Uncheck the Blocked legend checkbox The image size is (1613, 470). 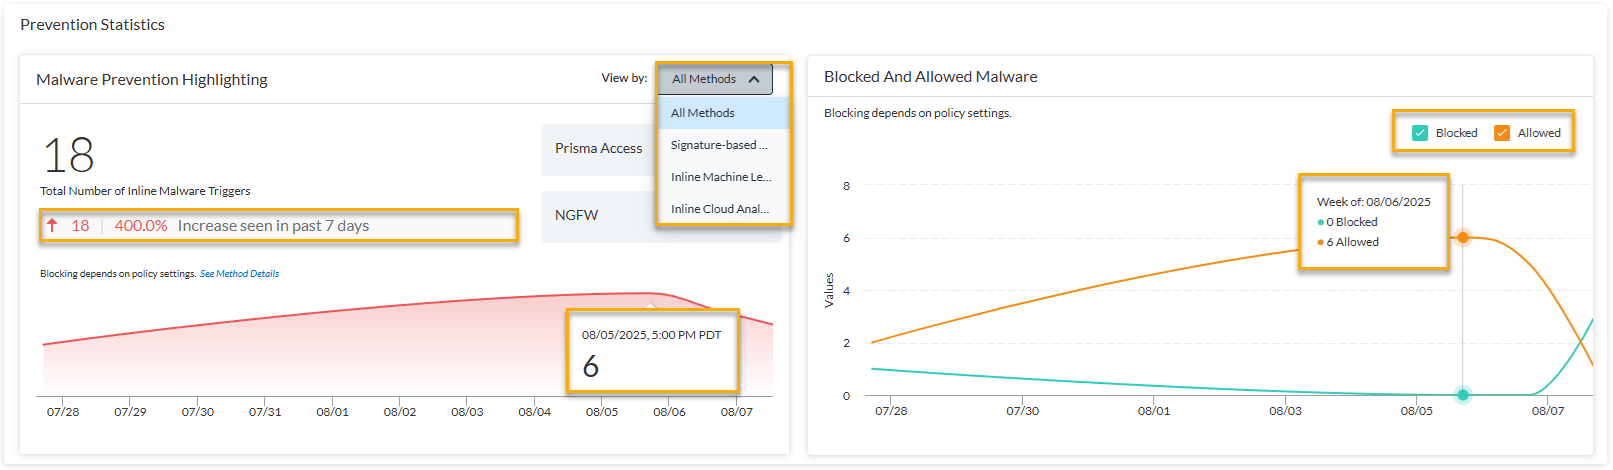1420,133
